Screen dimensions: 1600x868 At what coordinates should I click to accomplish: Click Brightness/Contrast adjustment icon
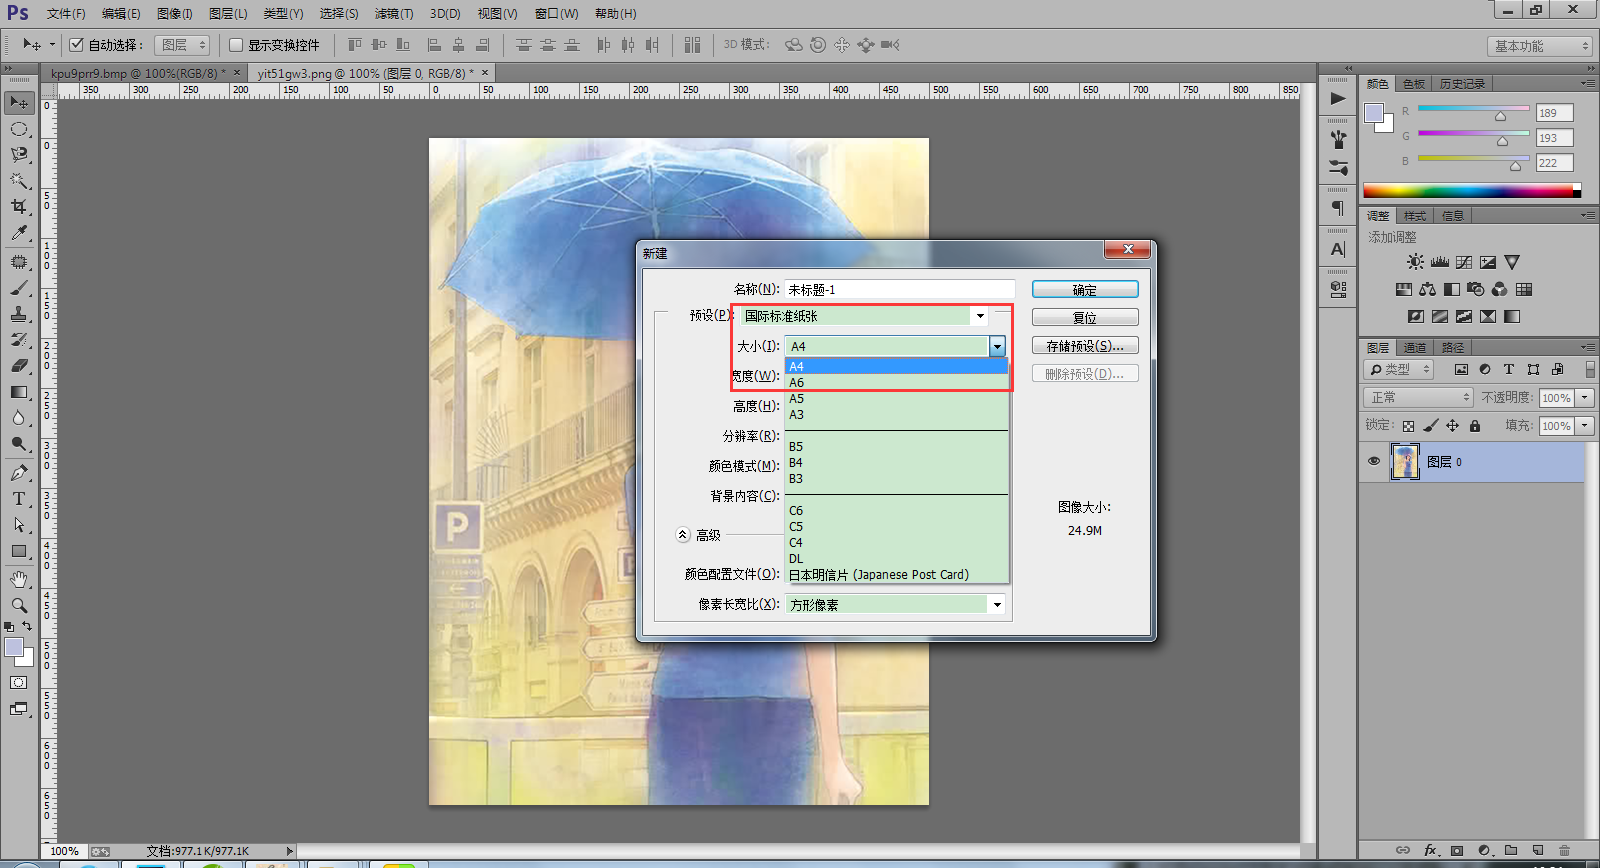[1415, 262]
